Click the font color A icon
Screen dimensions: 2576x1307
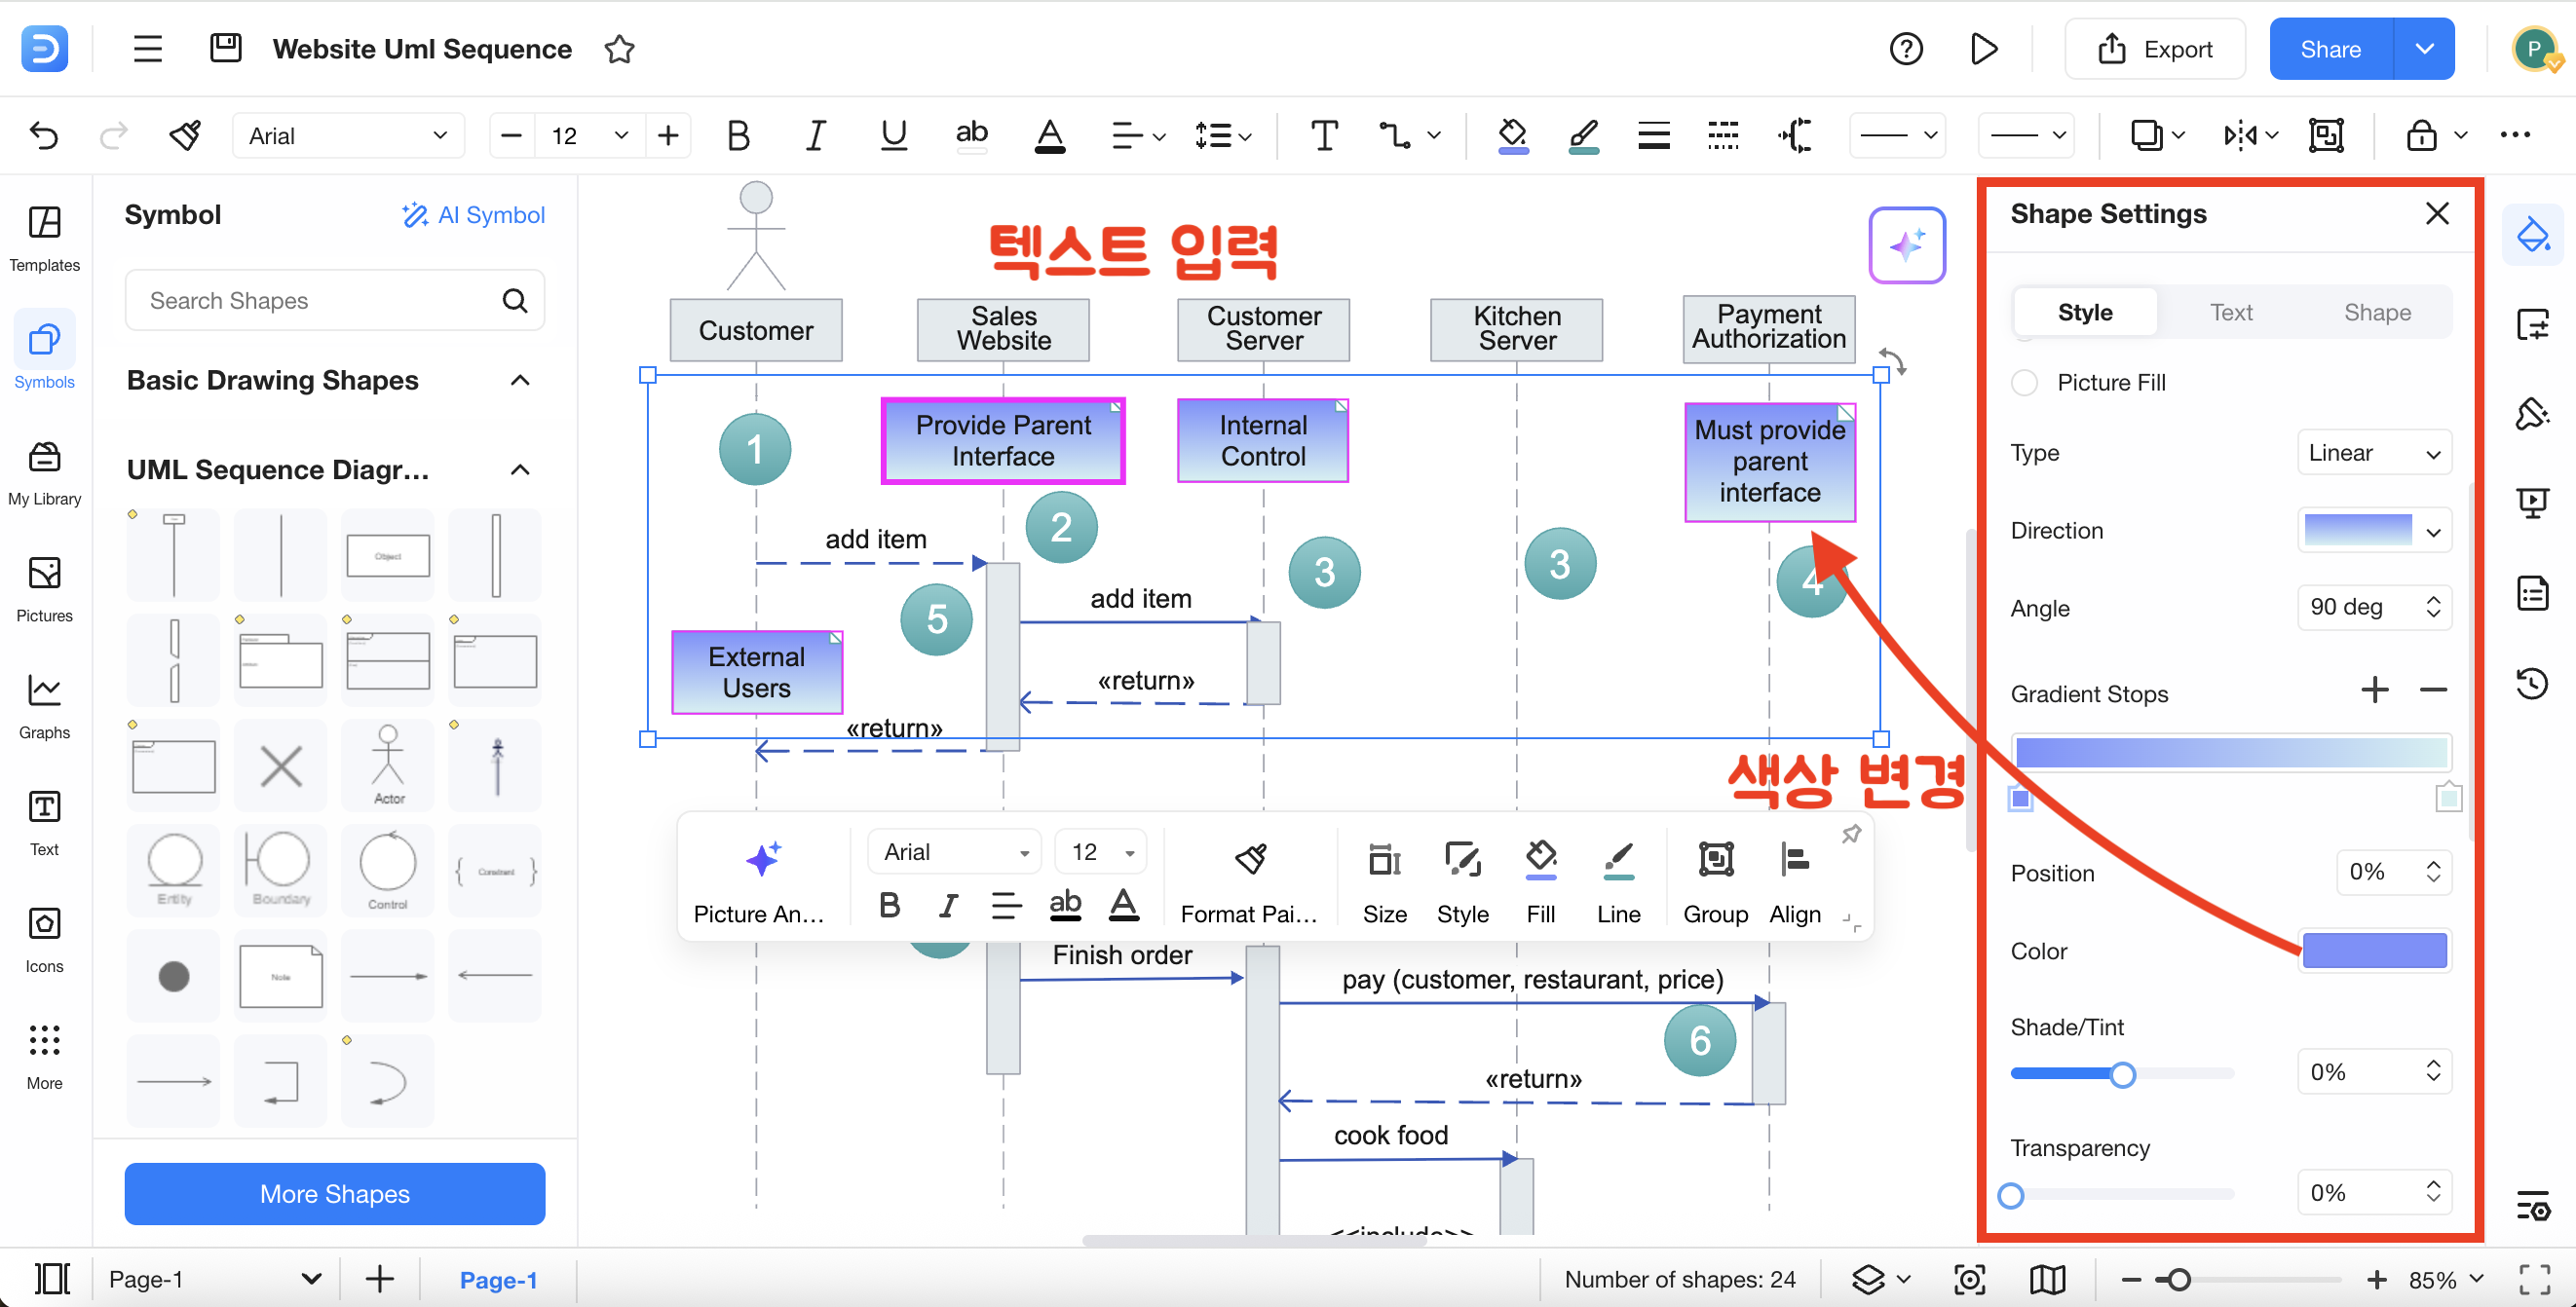click(1049, 135)
